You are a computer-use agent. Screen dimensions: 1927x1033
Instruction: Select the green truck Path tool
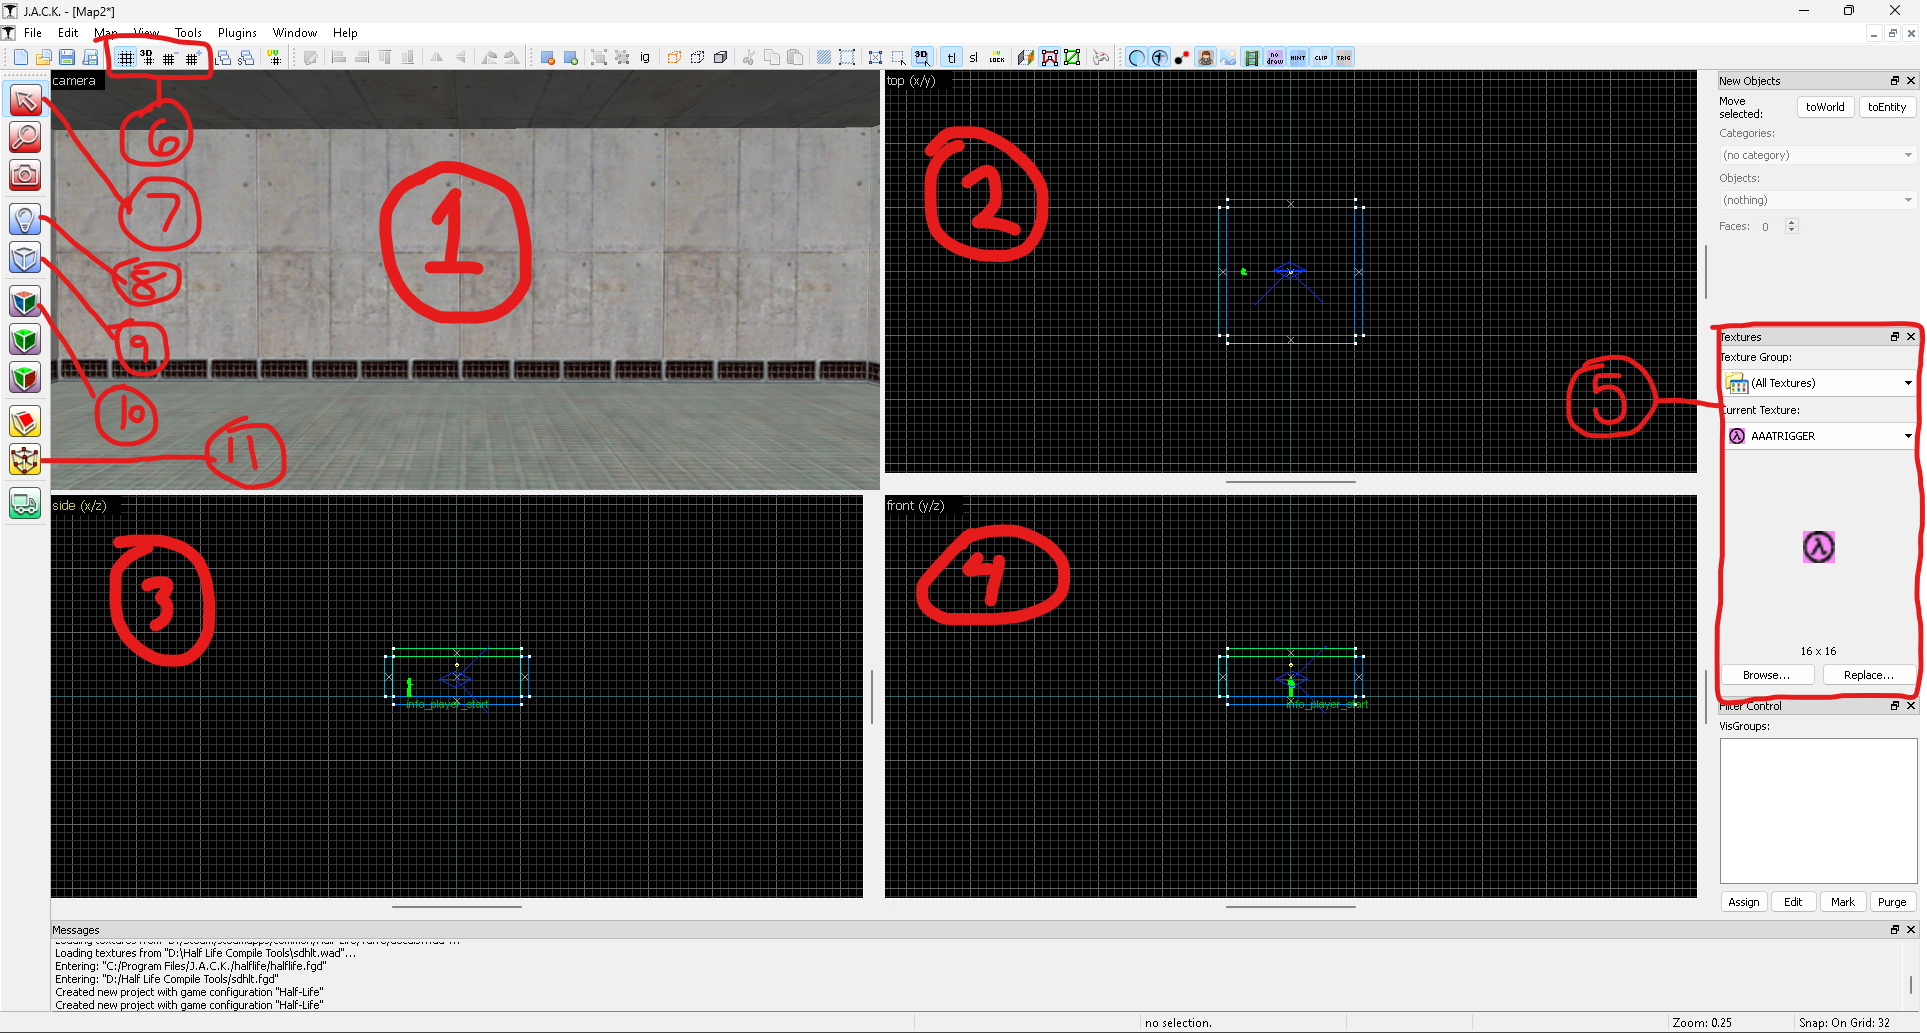pyautogui.click(x=25, y=503)
